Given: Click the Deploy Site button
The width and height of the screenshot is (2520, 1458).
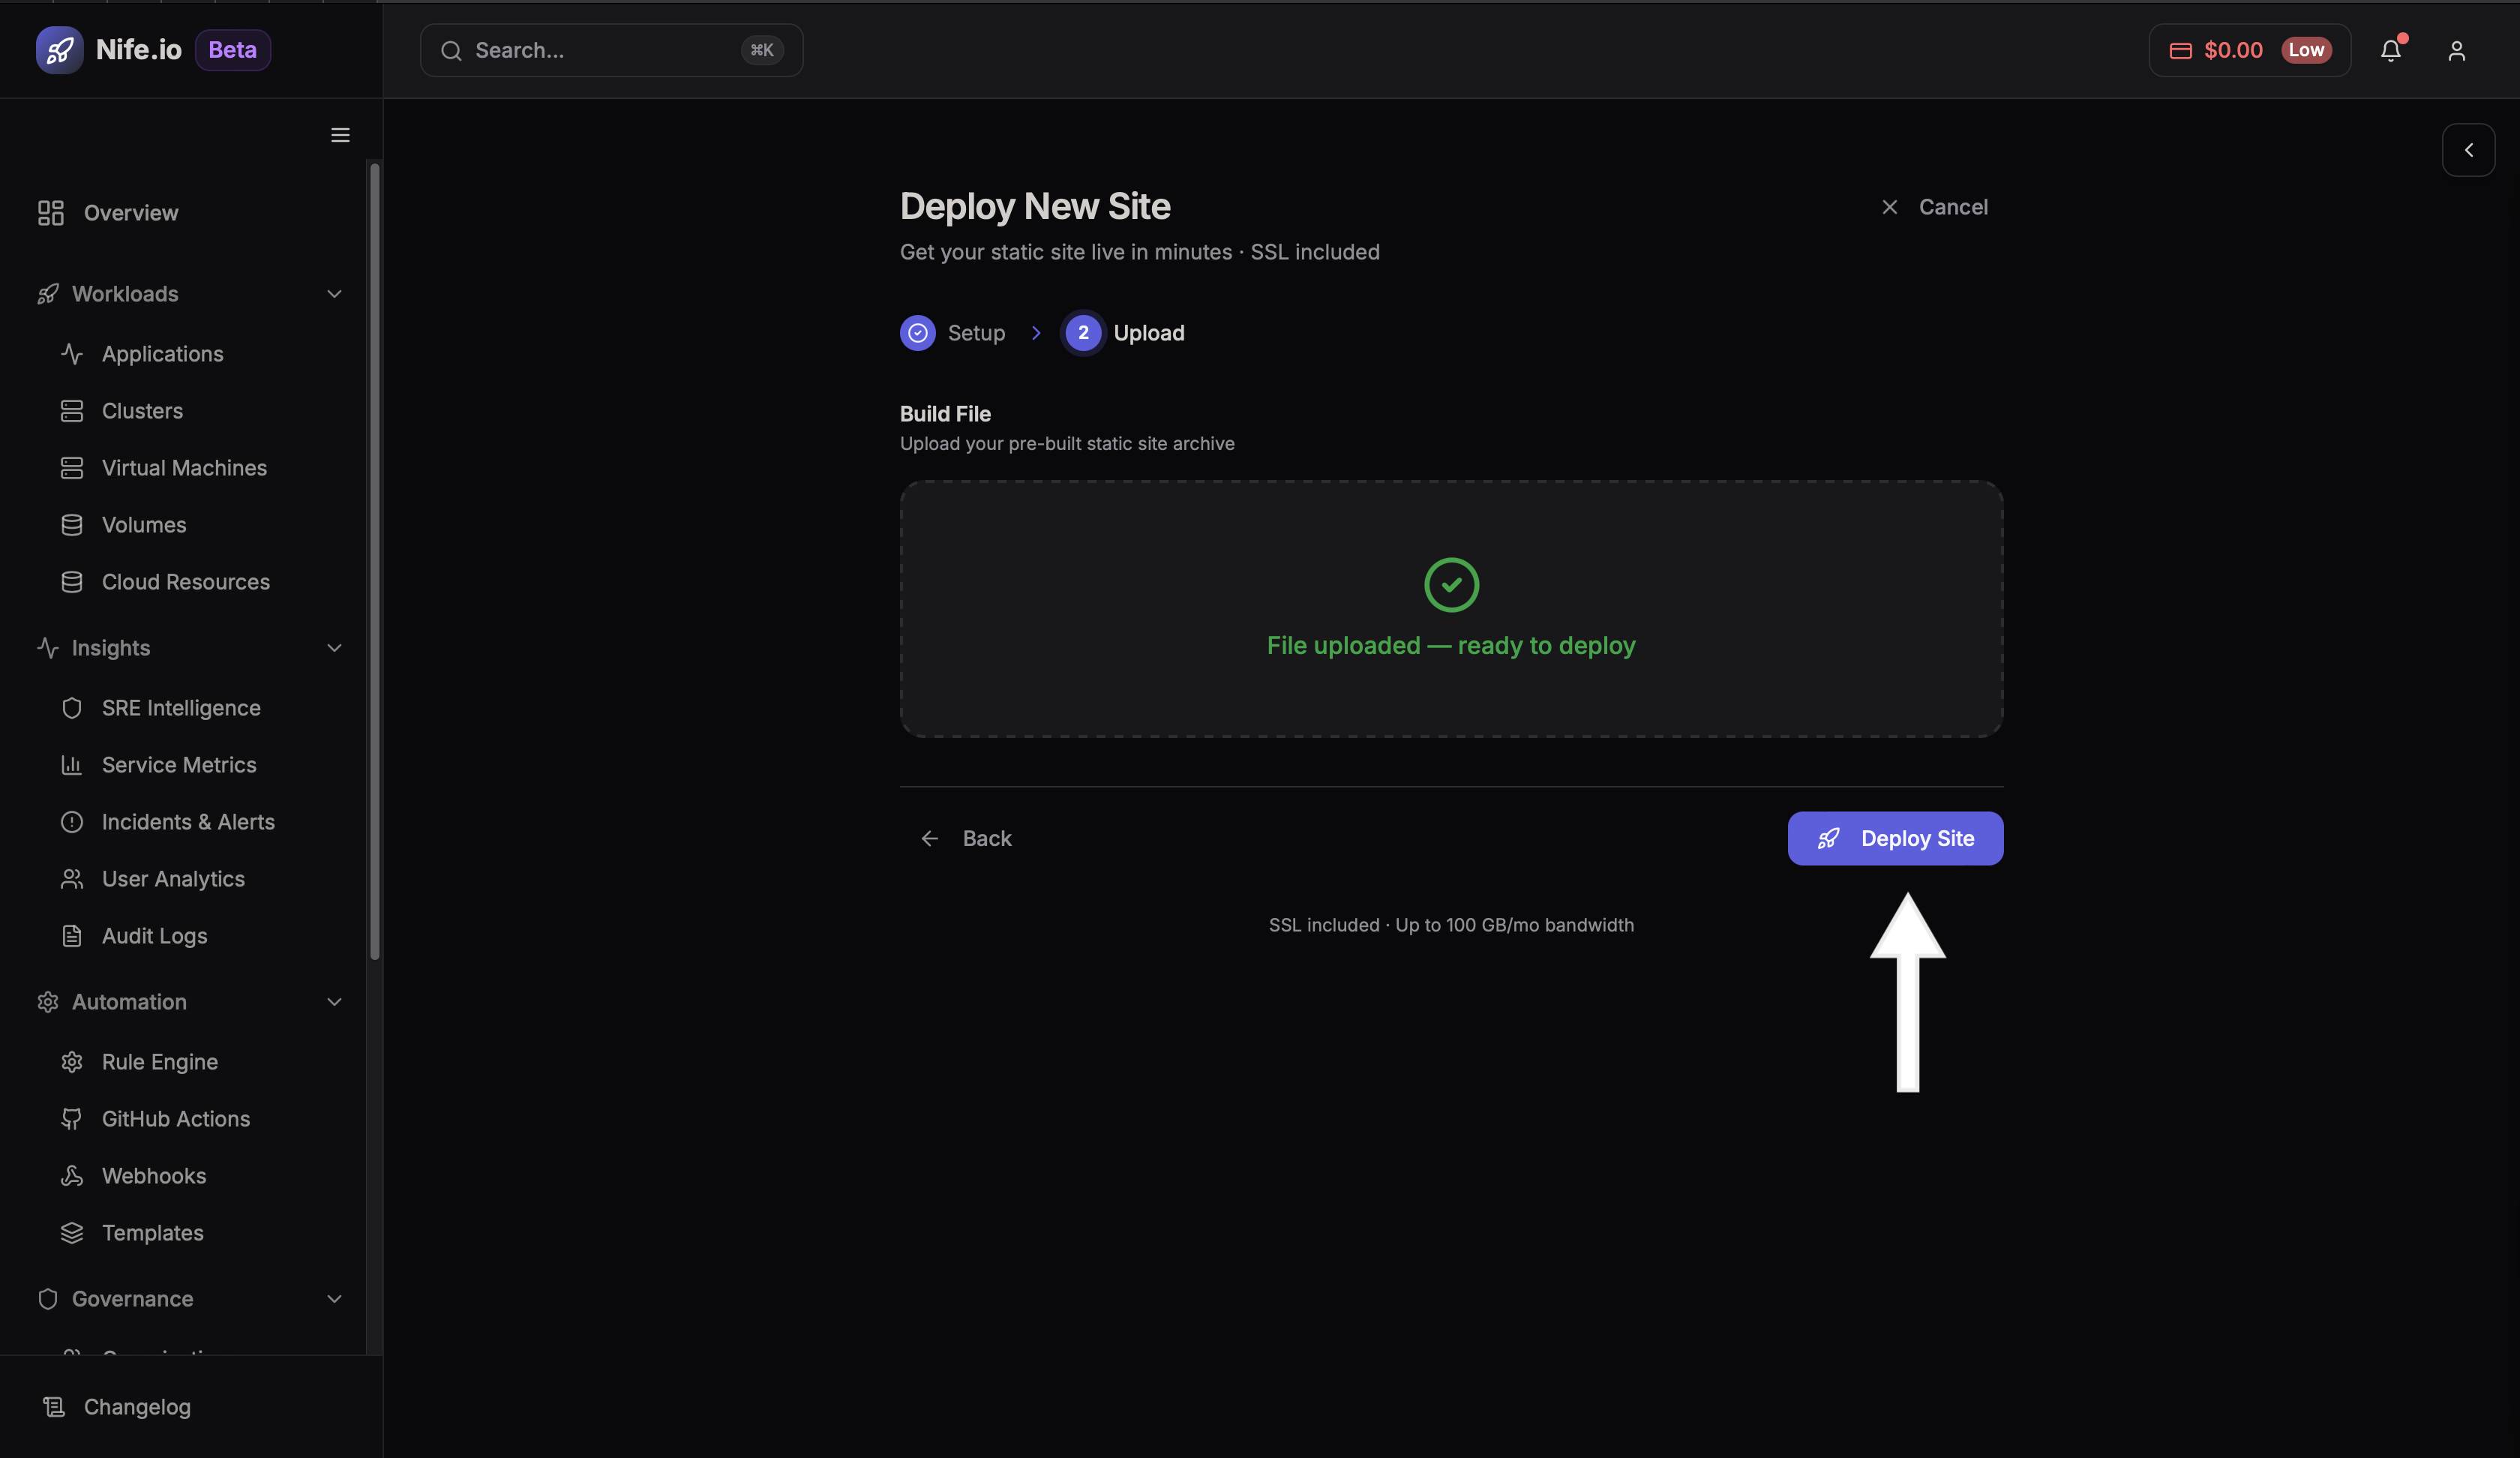Looking at the screenshot, I should [1895, 838].
